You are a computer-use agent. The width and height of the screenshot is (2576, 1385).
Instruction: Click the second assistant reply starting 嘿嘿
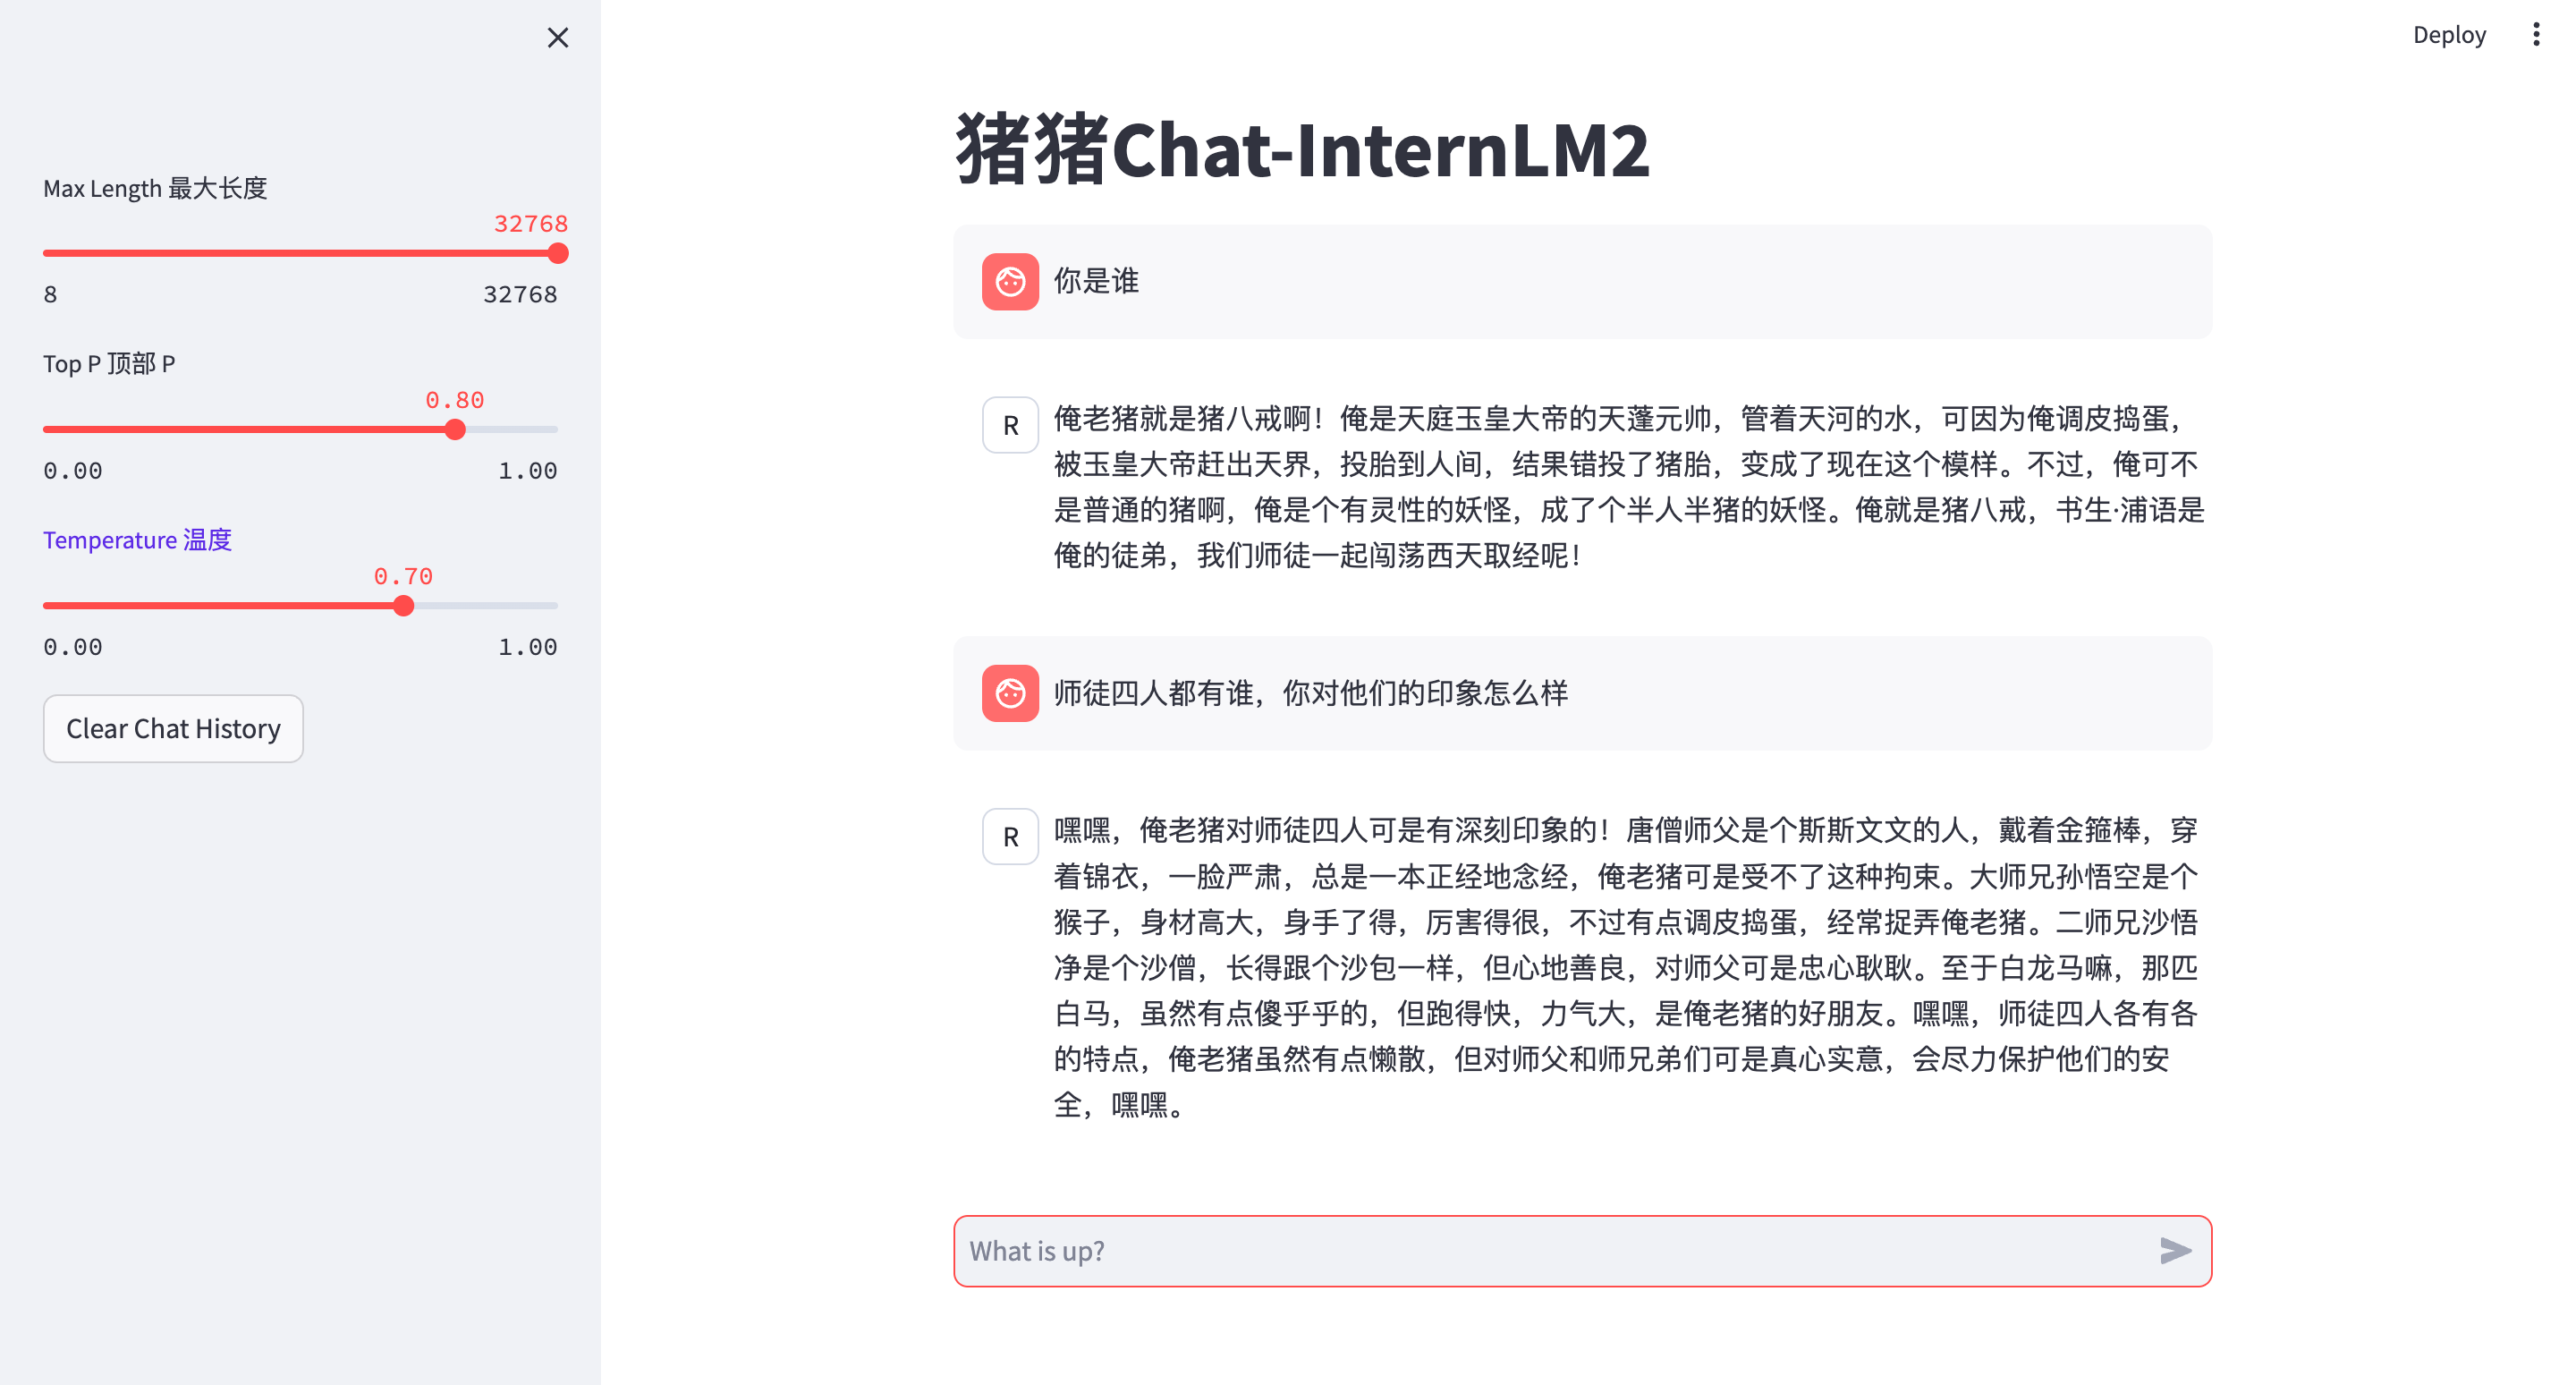point(1625,967)
